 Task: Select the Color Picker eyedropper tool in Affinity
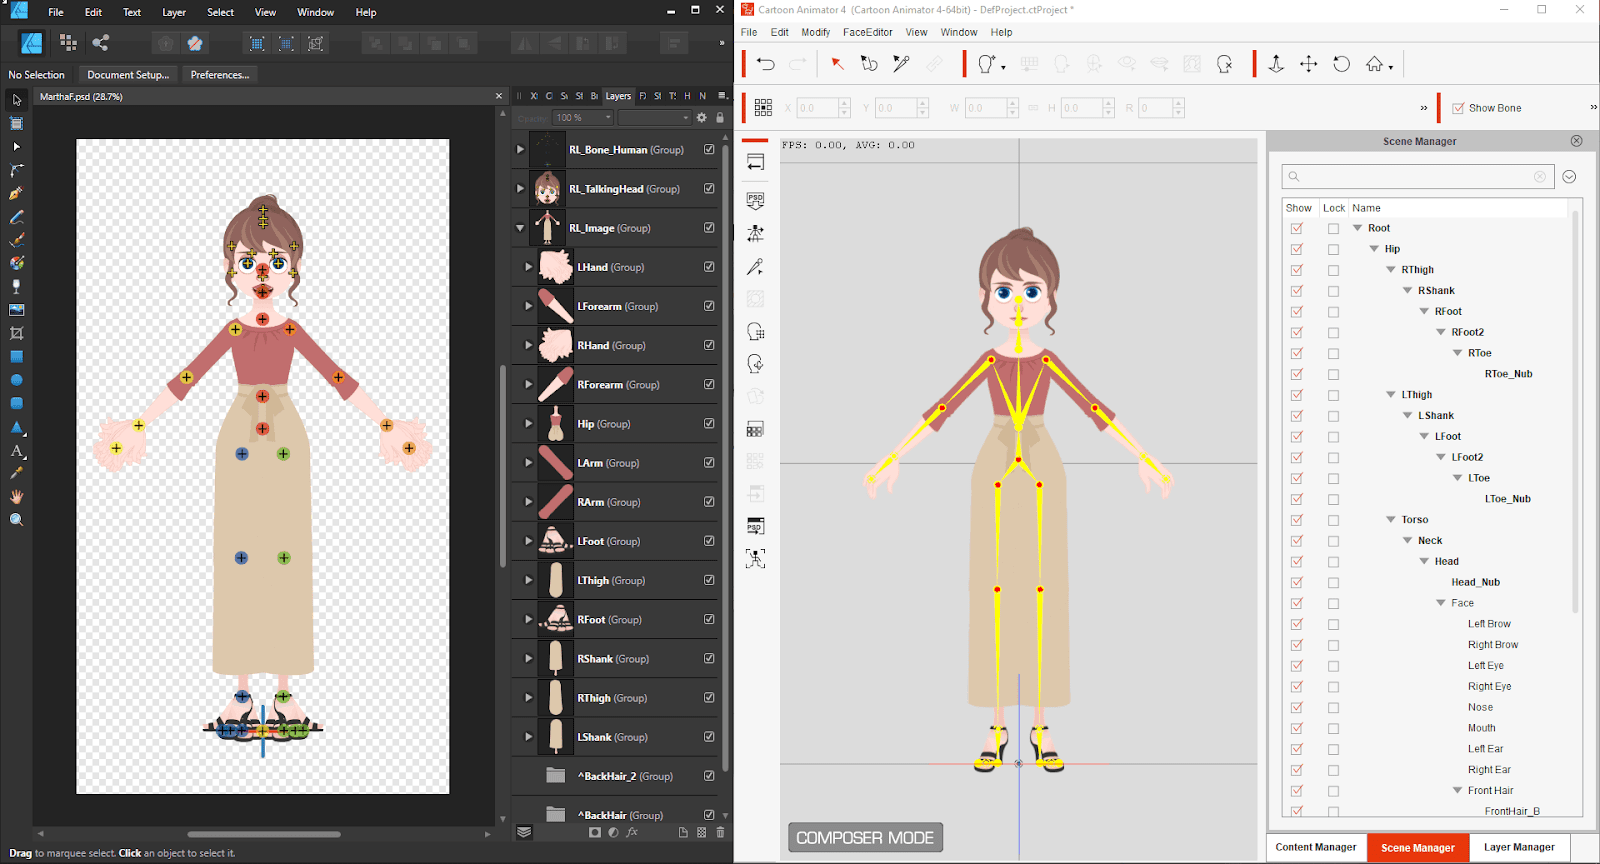(x=17, y=474)
